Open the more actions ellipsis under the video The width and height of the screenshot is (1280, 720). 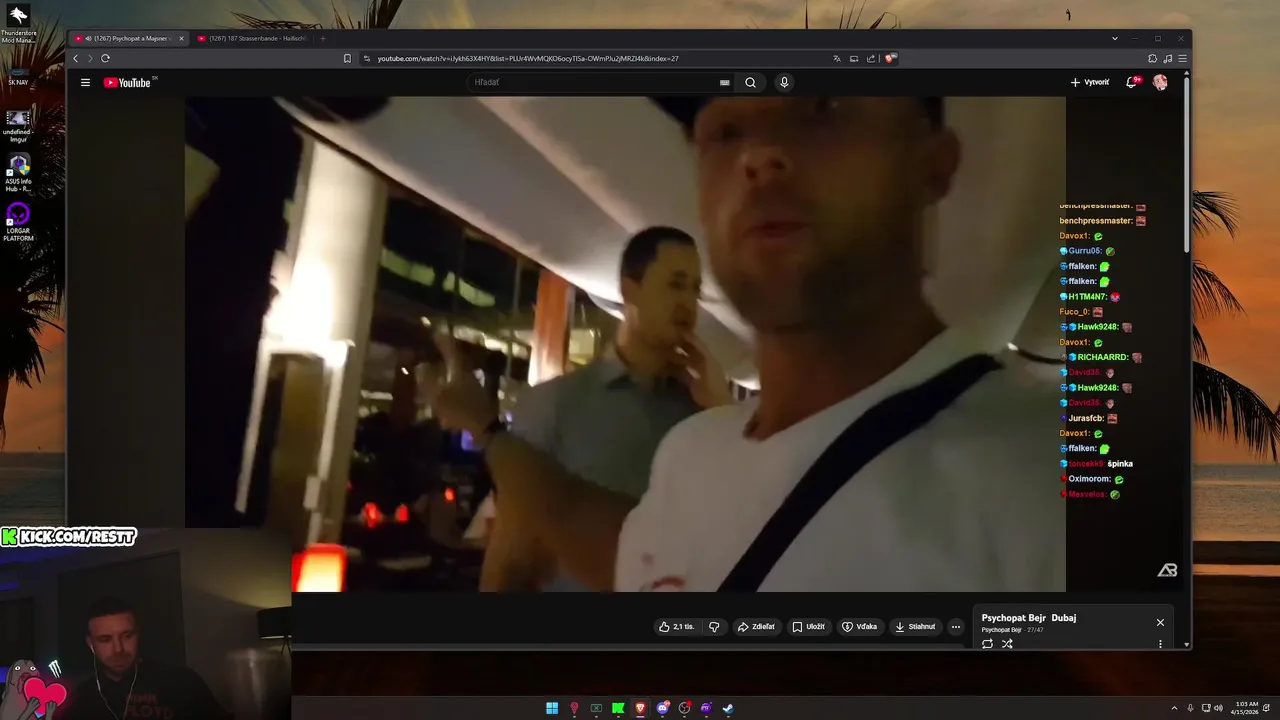(956, 627)
